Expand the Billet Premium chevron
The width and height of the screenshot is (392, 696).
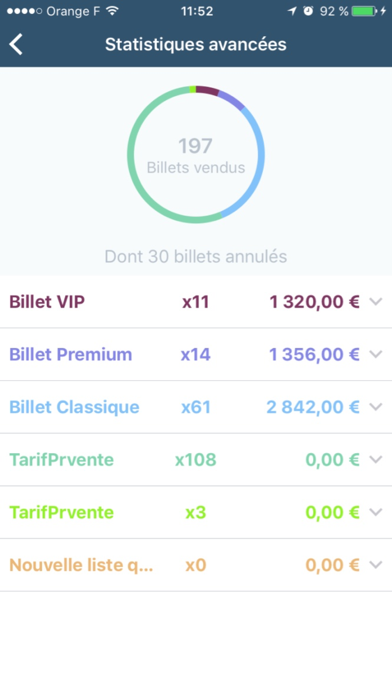click(x=376, y=354)
